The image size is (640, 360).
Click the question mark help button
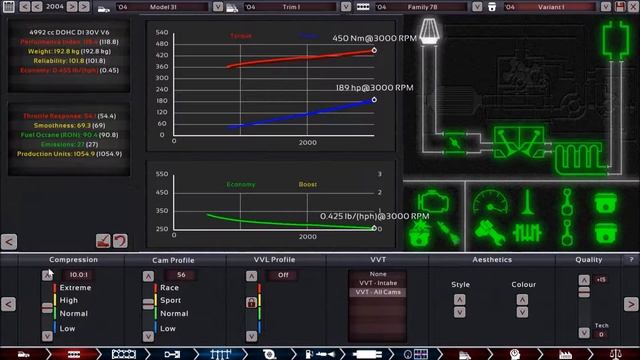(x=631, y=260)
